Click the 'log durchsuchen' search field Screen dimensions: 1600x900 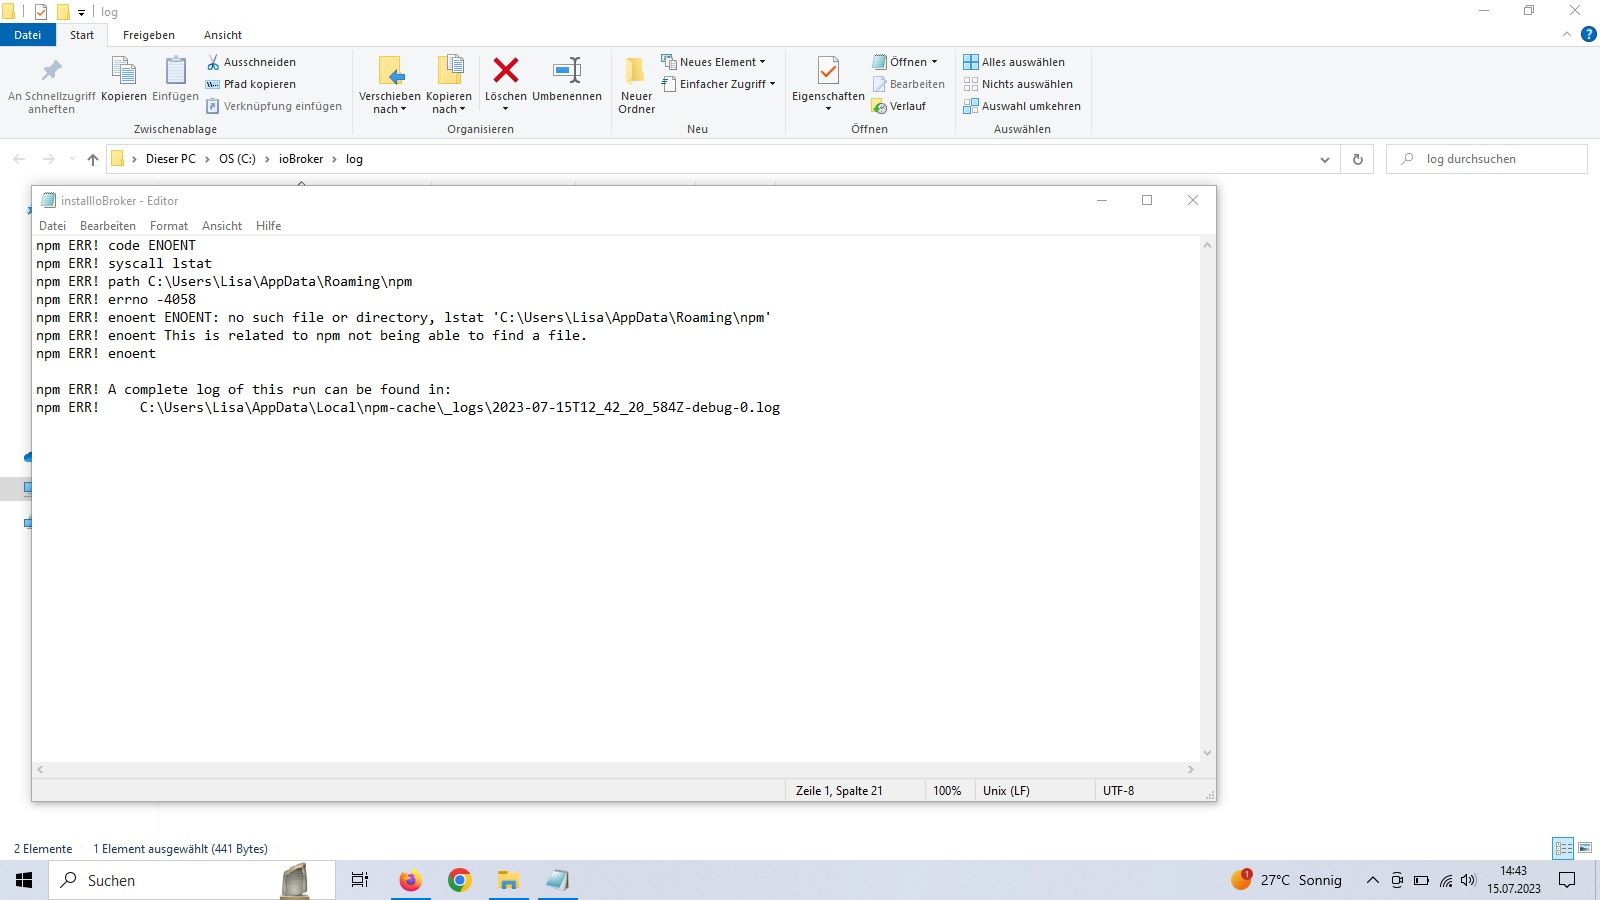point(1487,159)
